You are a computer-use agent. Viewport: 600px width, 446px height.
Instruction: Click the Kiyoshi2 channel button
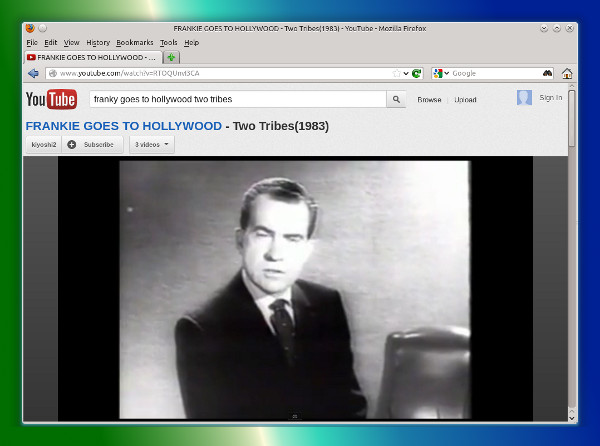tap(44, 145)
